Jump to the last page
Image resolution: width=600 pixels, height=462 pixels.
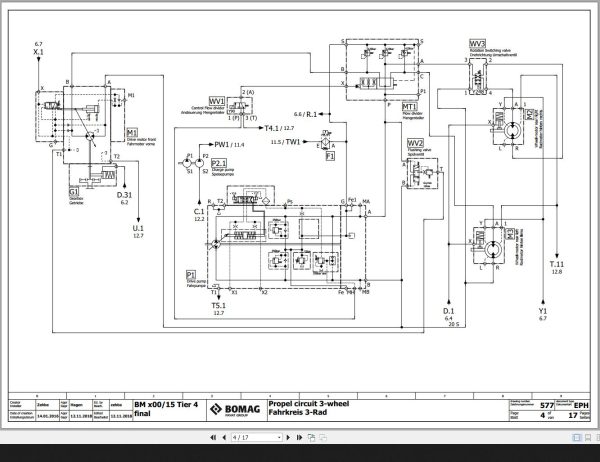click(x=299, y=438)
